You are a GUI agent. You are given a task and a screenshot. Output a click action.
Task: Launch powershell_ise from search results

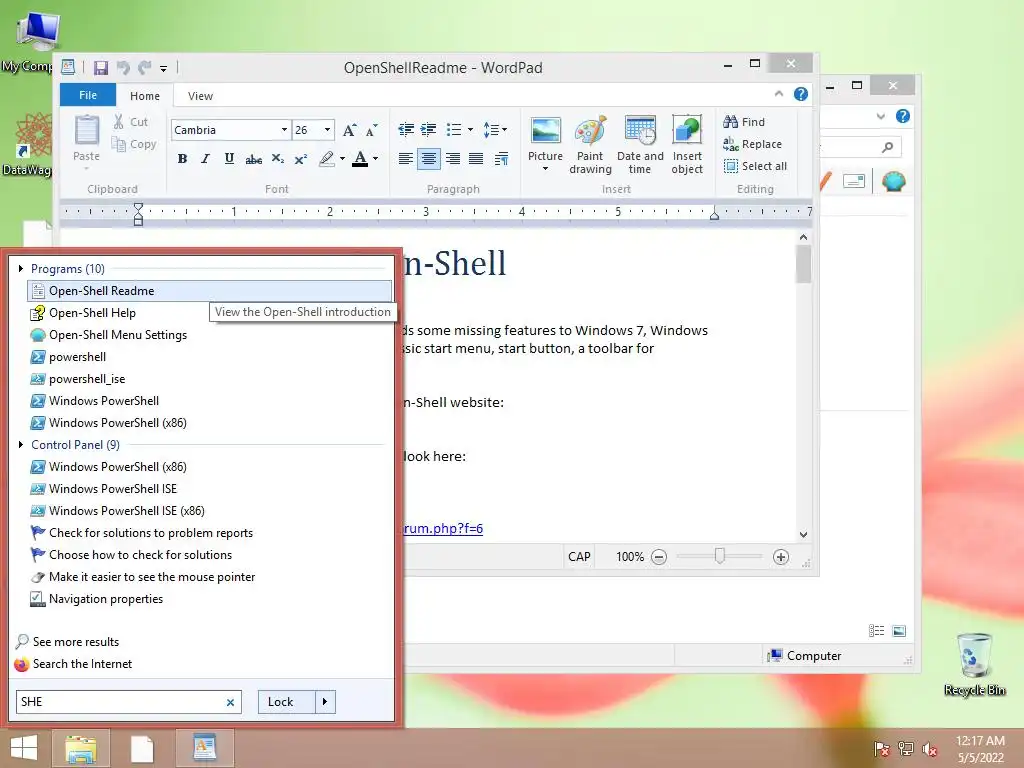tap(209, 379)
